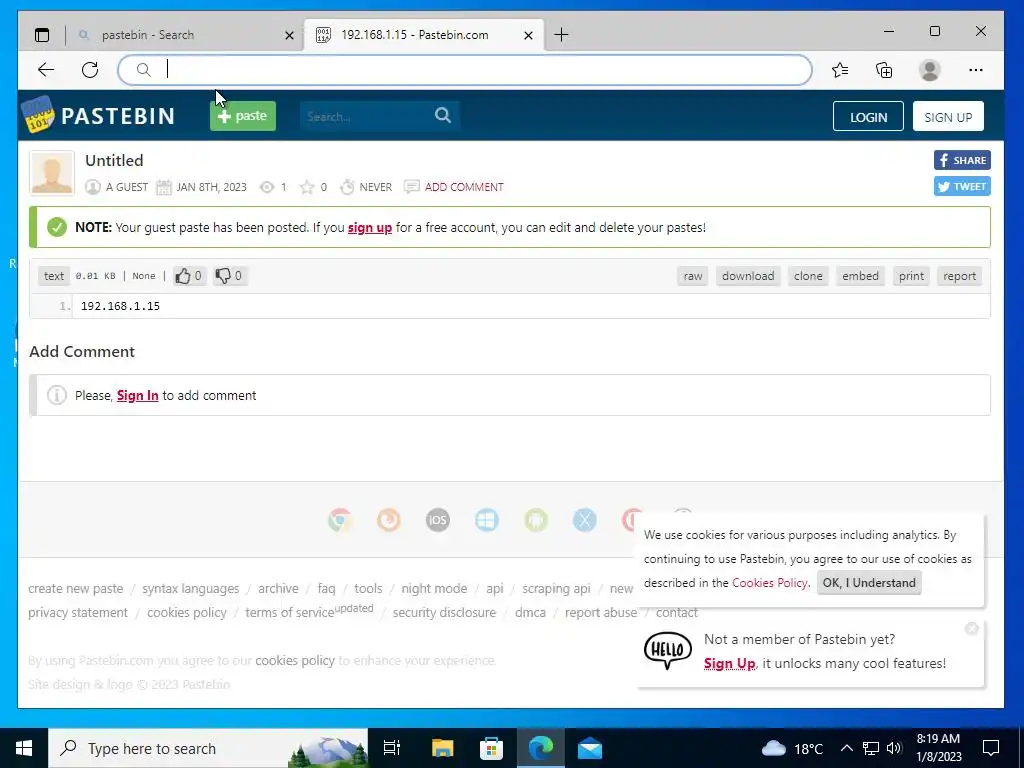Open Windows Start menu
Image resolution: width=1024 pixels, height=768 pixels.
click(24, 748)
